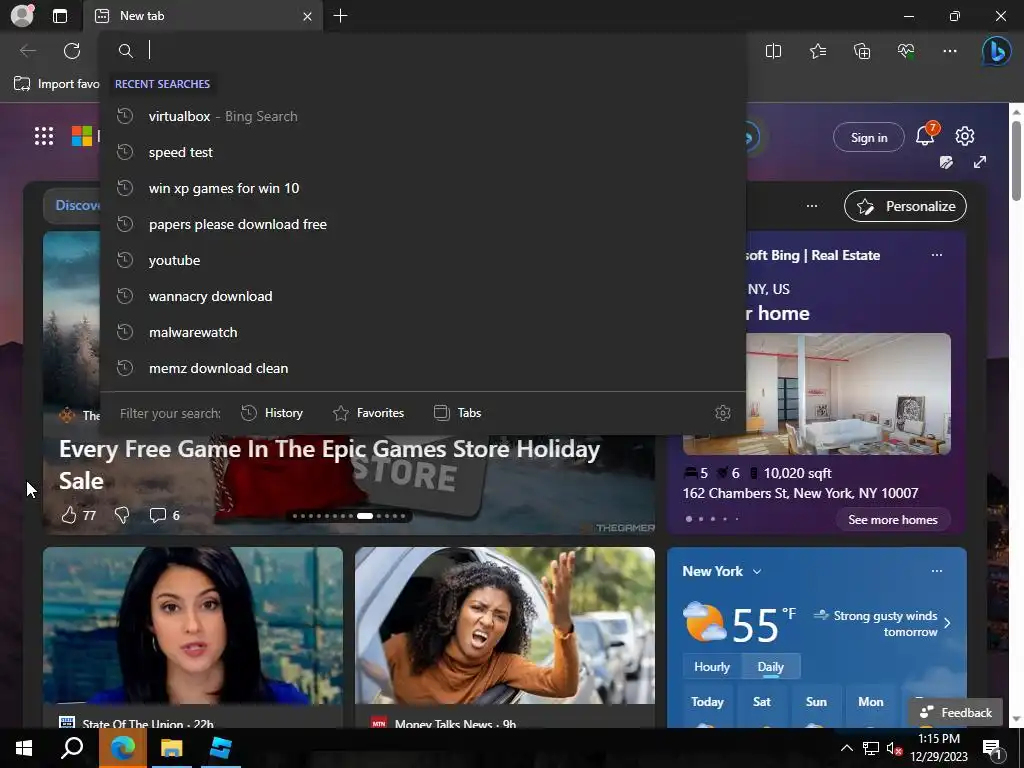This screenshot has height=768, width=1024.
Task: Open State Of The Union news thumbnail
Action: click(193, 626)
